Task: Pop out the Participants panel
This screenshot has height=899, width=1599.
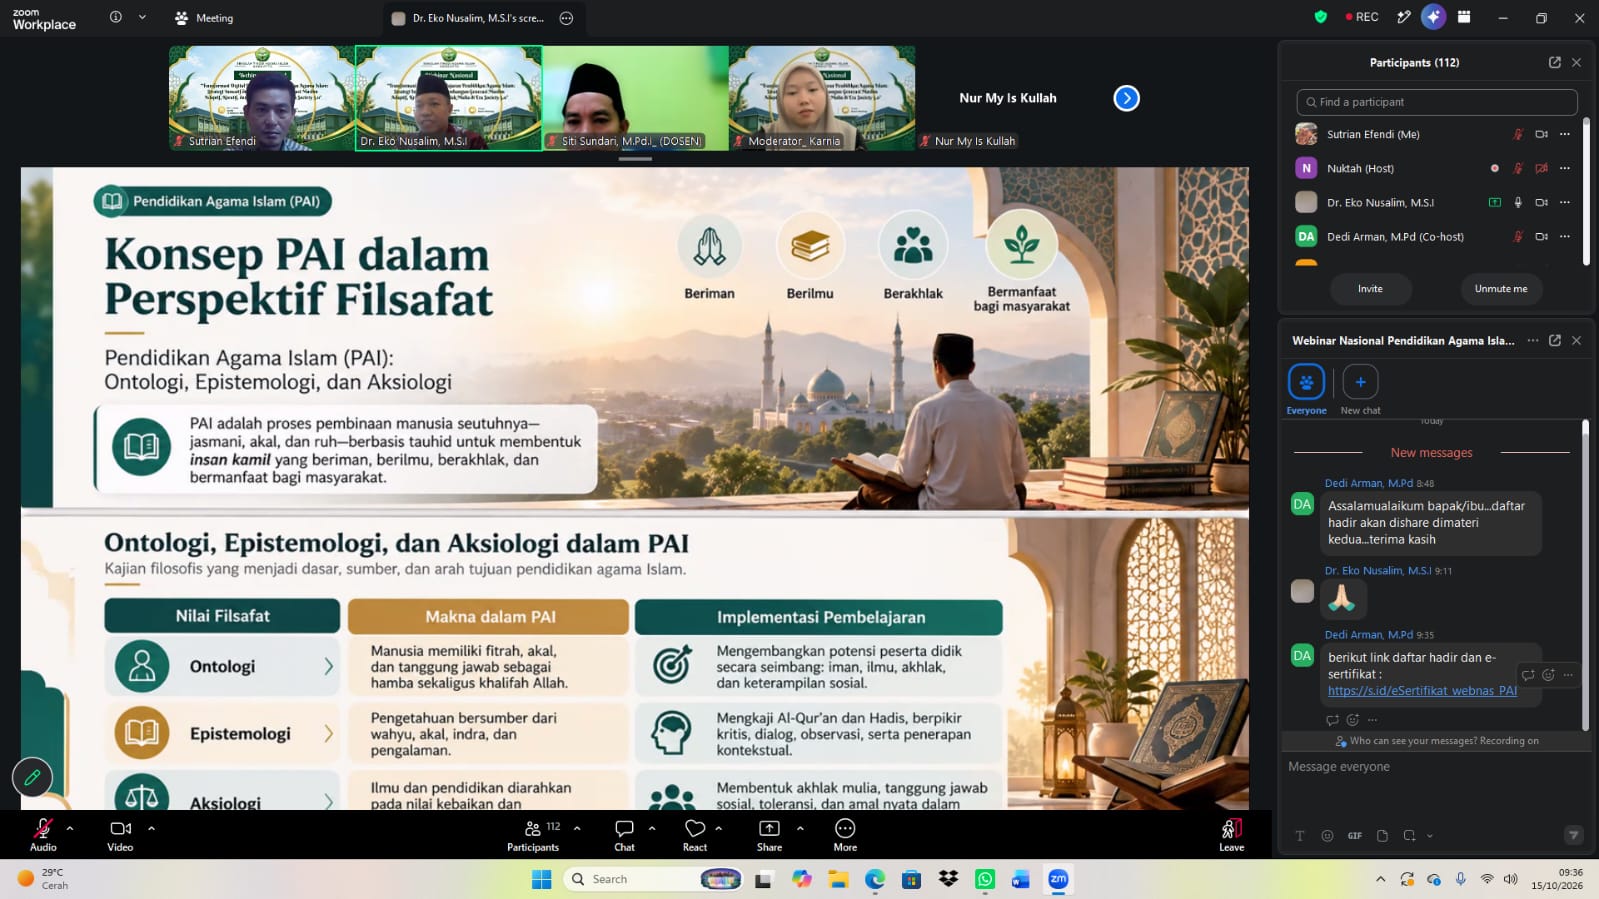Action: 1555,62
